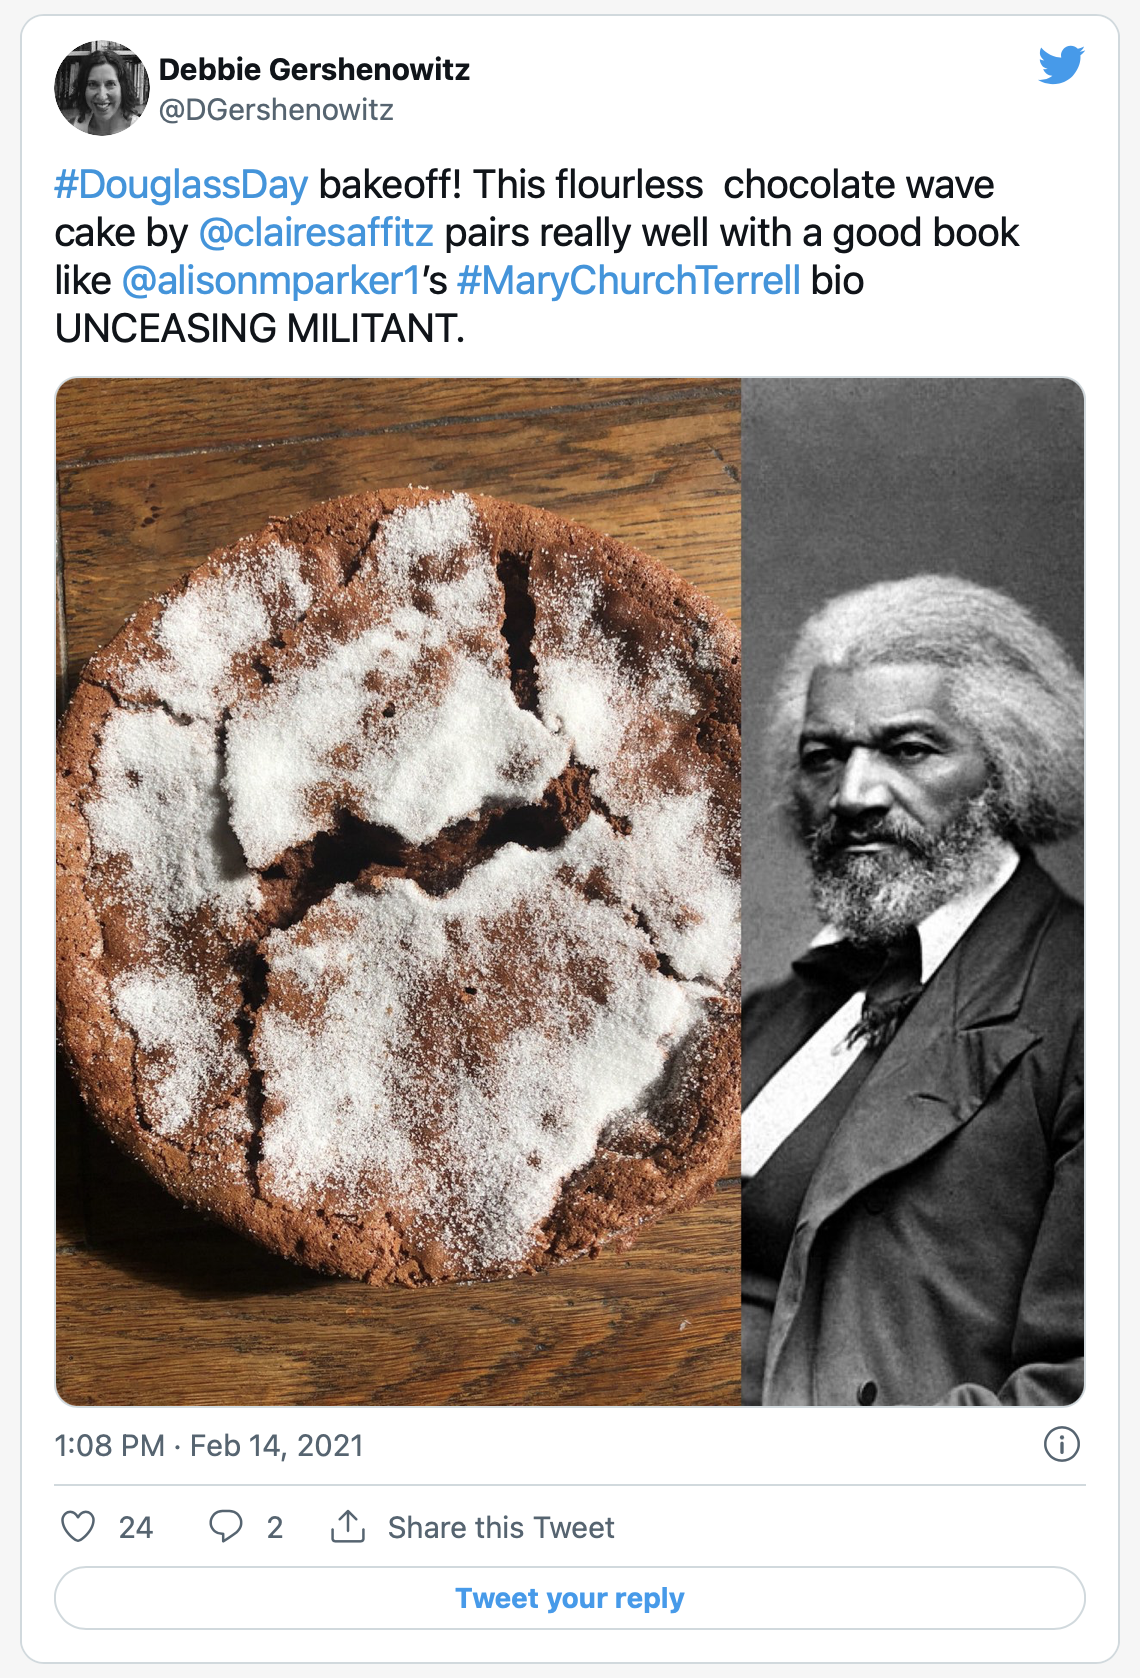Click the Debbie Gershenowitz display name
This screenshot has width=1140, height=1678.
click(x=314, y=69)
